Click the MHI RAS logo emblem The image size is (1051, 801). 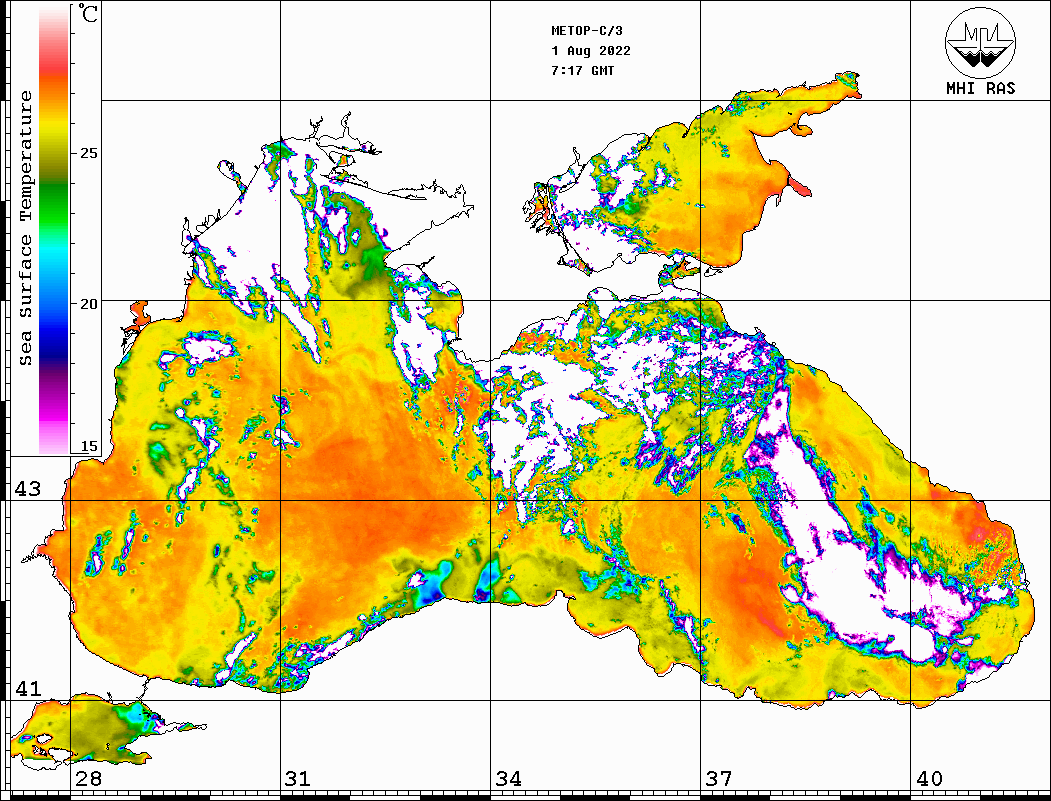pos(981,42)
